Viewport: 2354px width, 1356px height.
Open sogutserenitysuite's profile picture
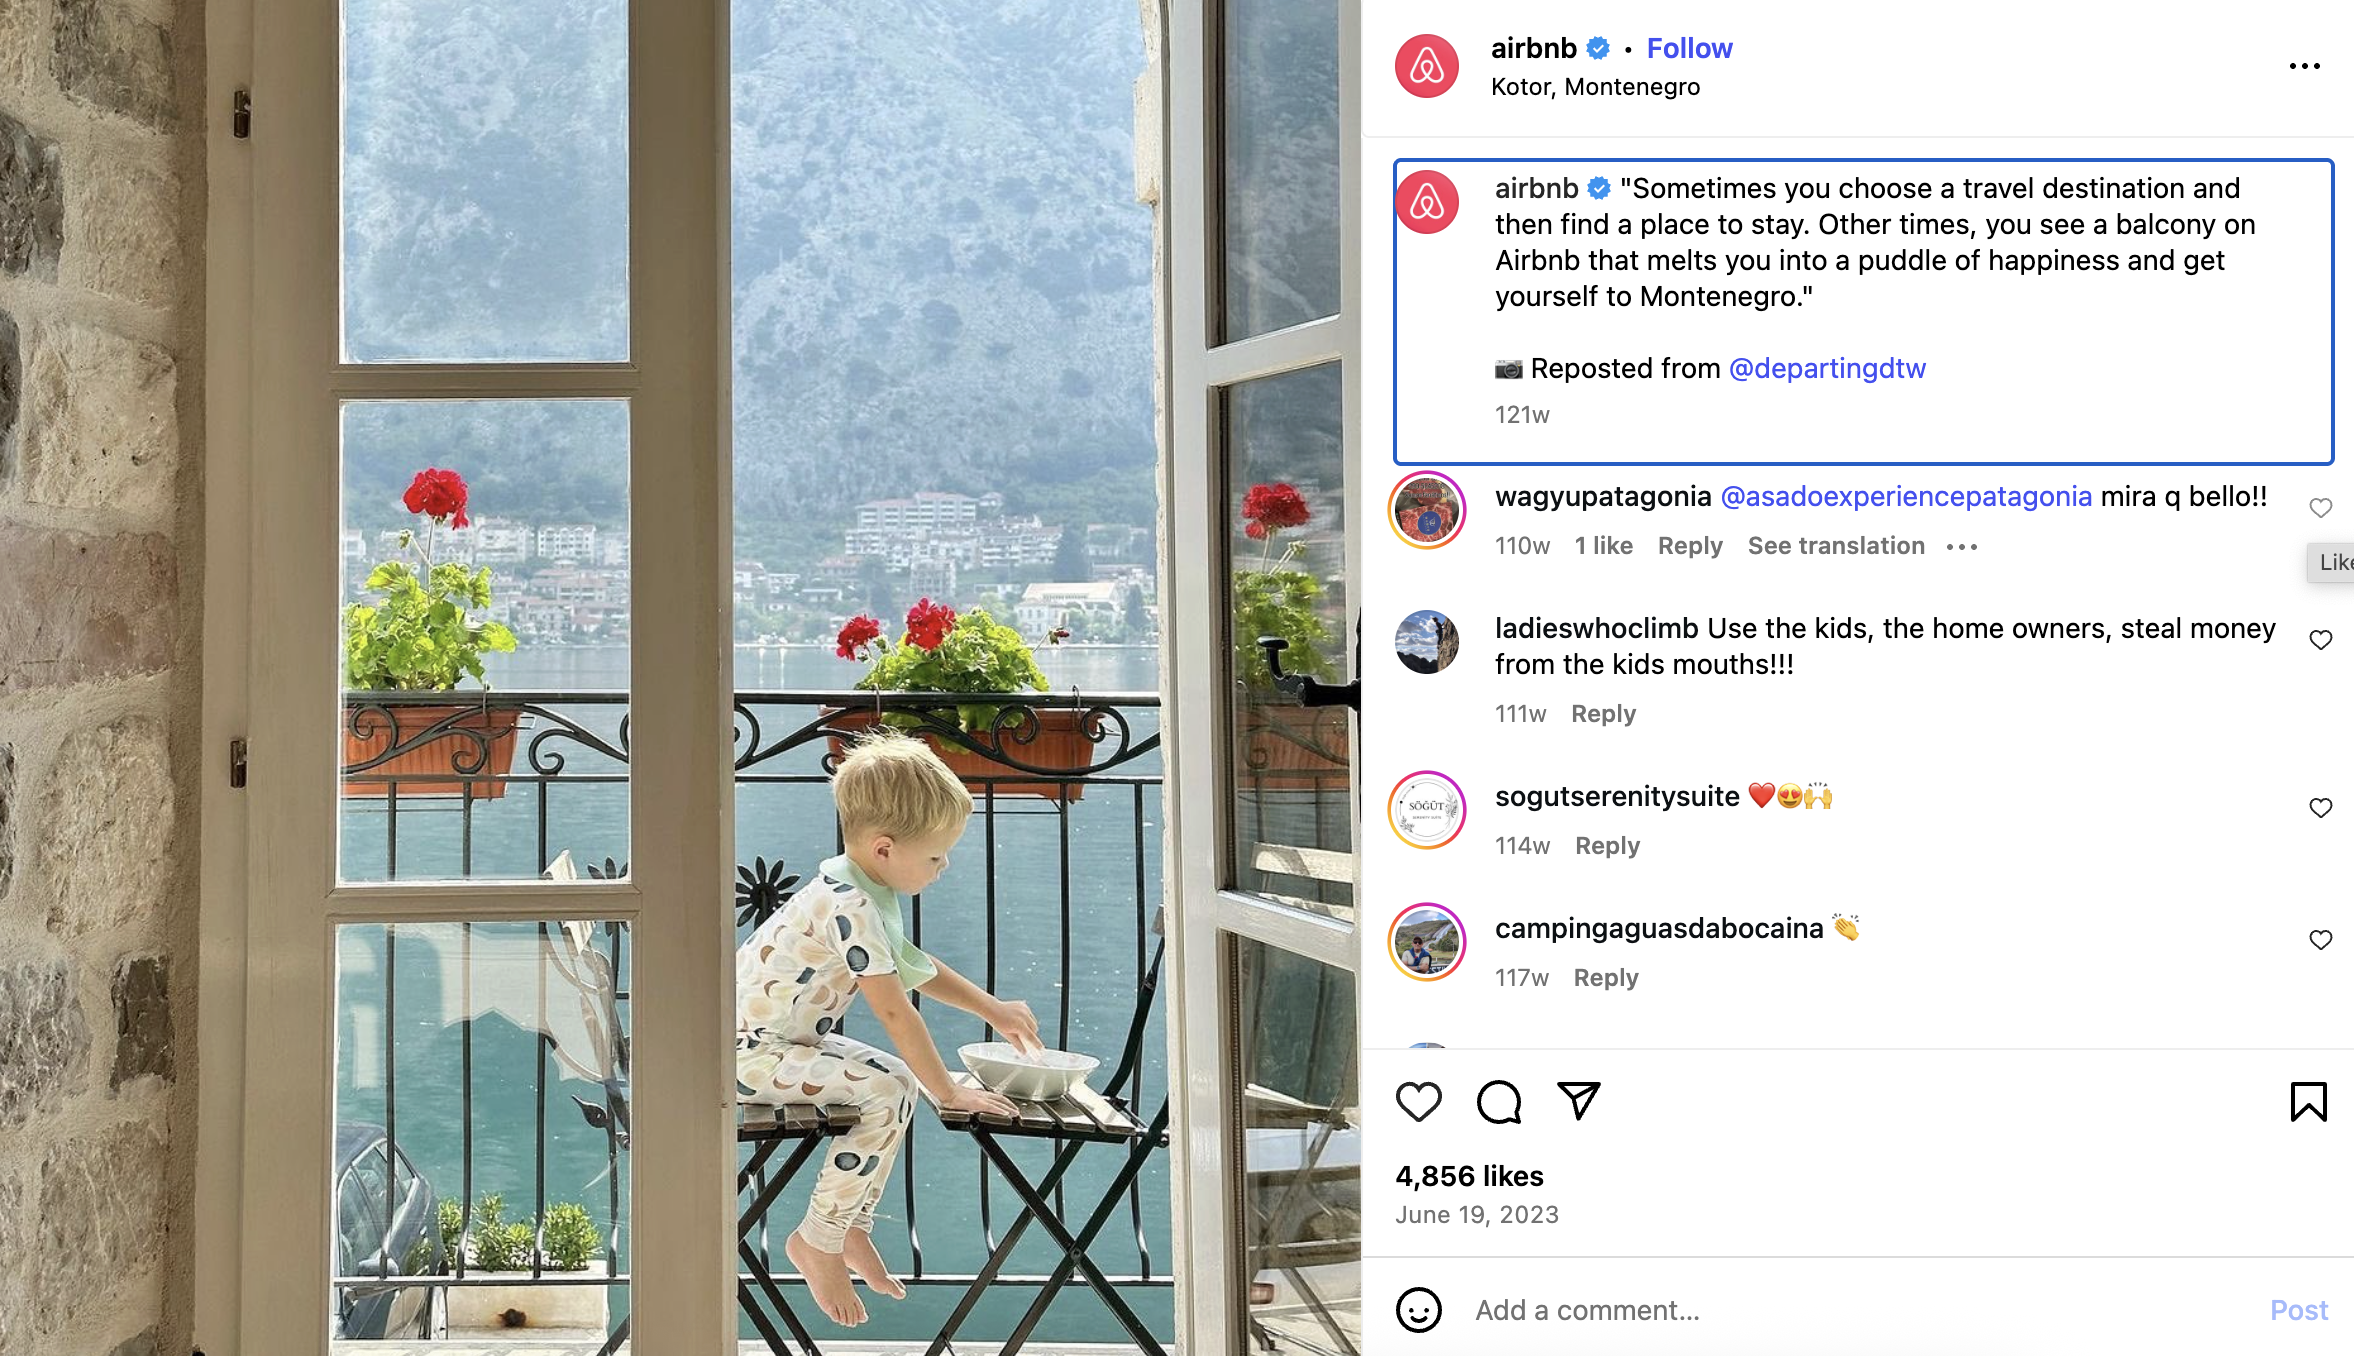pos(1427,810)
